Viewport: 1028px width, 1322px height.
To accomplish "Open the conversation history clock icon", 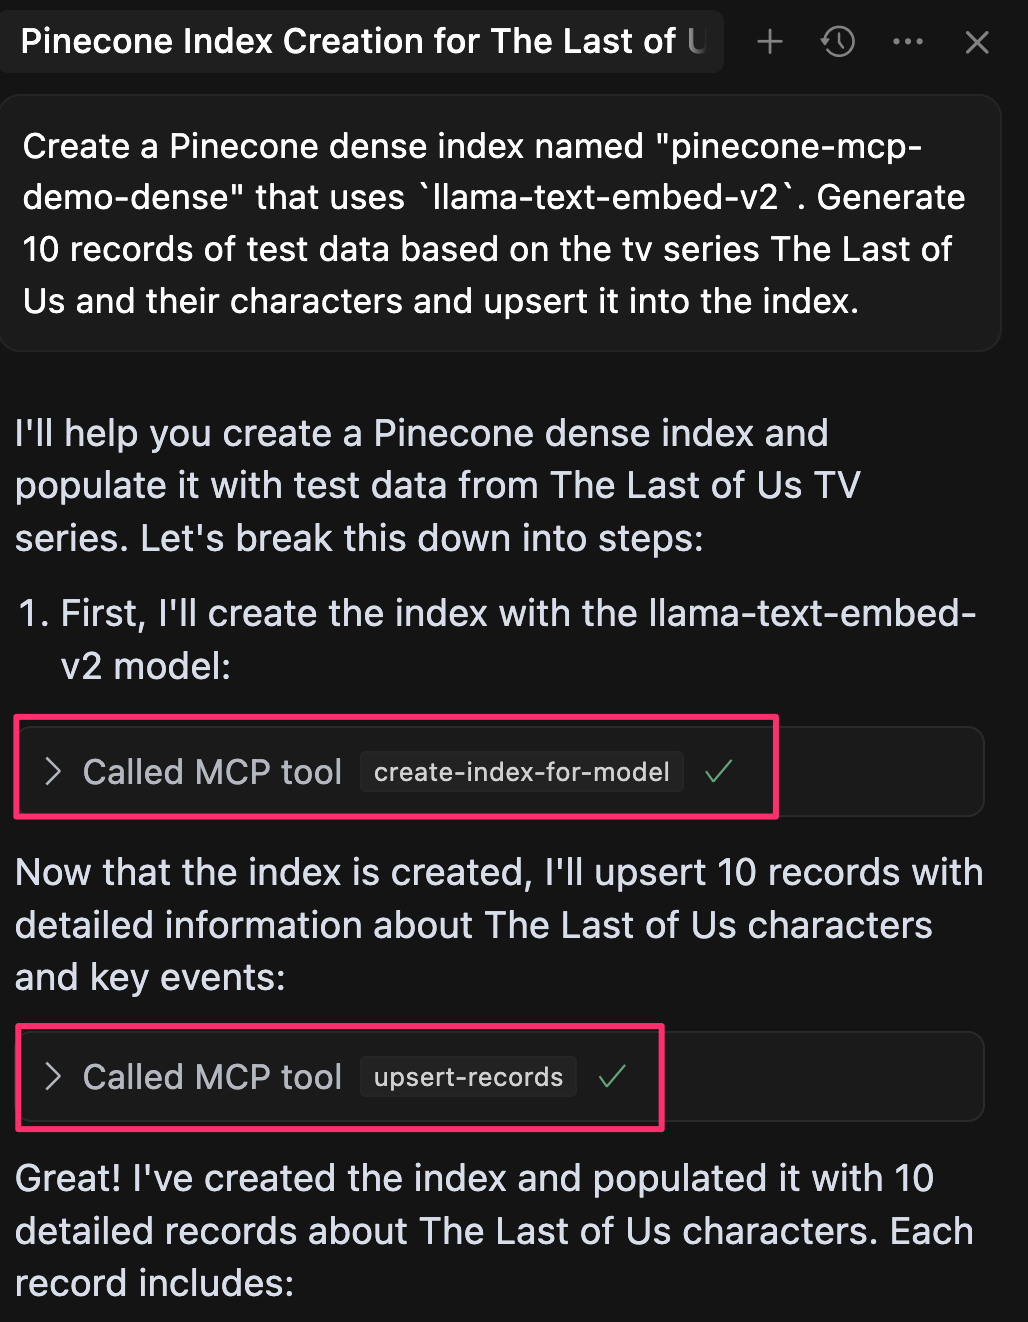I will [837, 42].
